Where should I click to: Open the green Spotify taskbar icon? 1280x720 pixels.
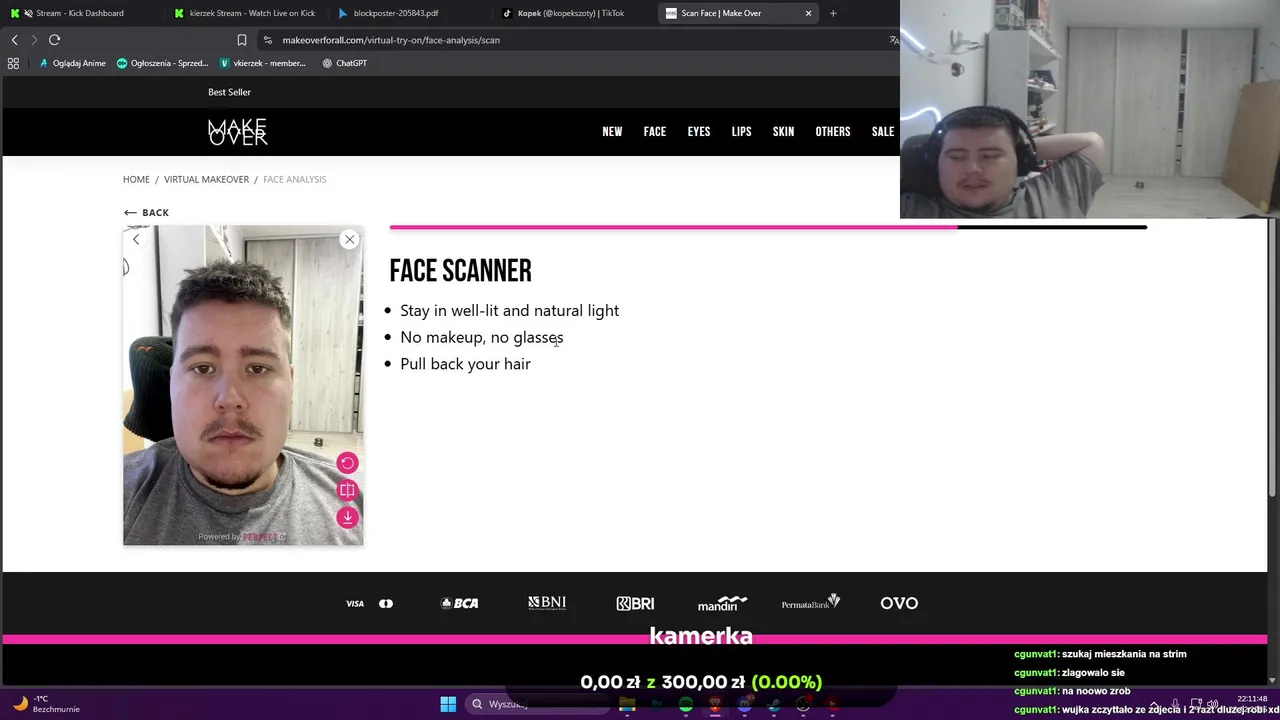(x=685, y=704)
